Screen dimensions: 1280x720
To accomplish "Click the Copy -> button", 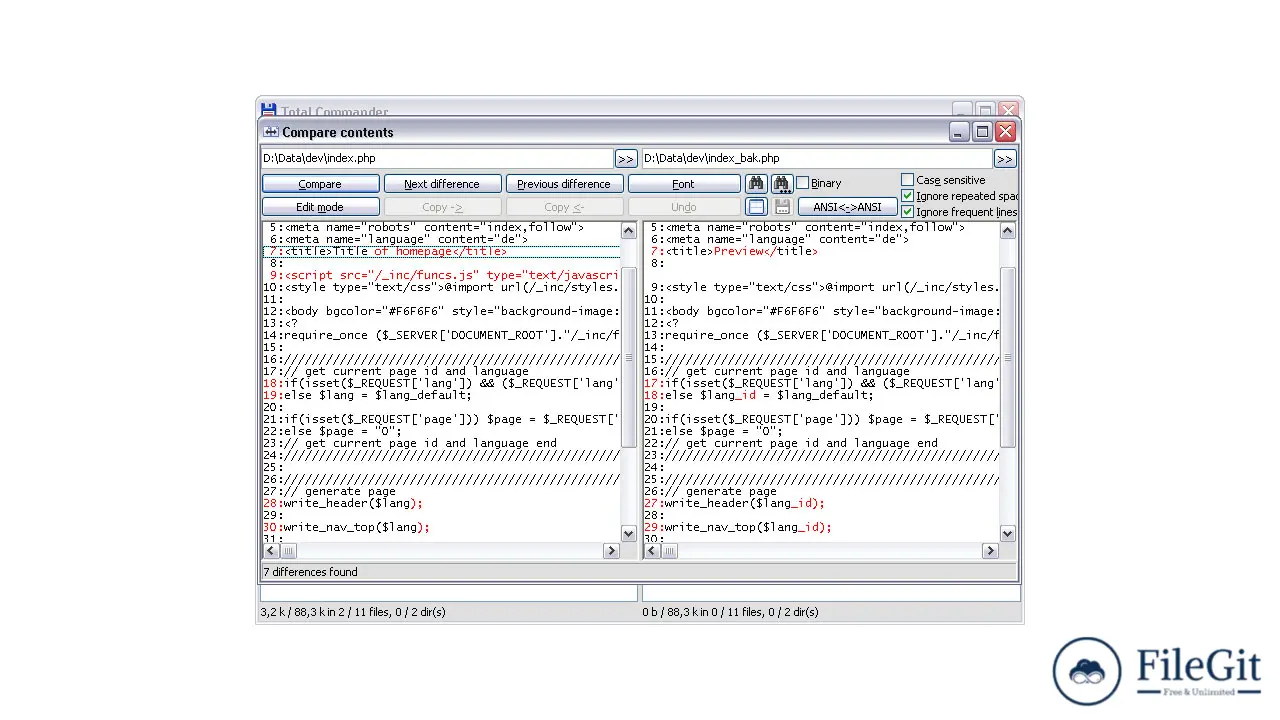I will (x=442, y=207).
